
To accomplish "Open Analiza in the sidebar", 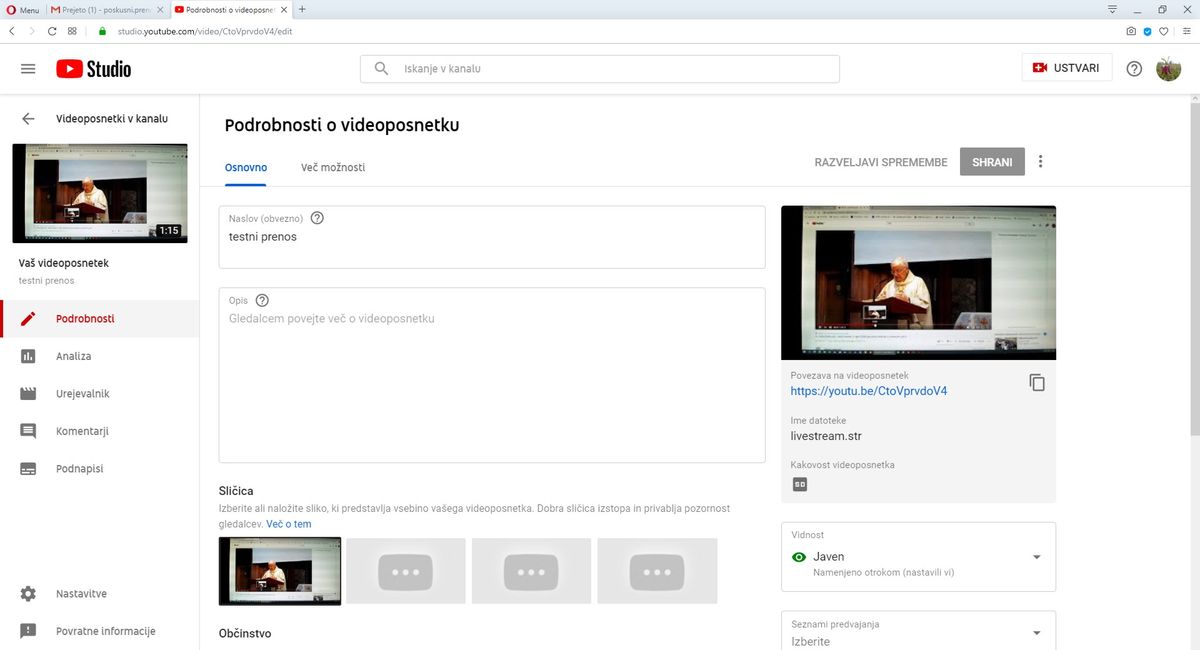I will (74, 356).
